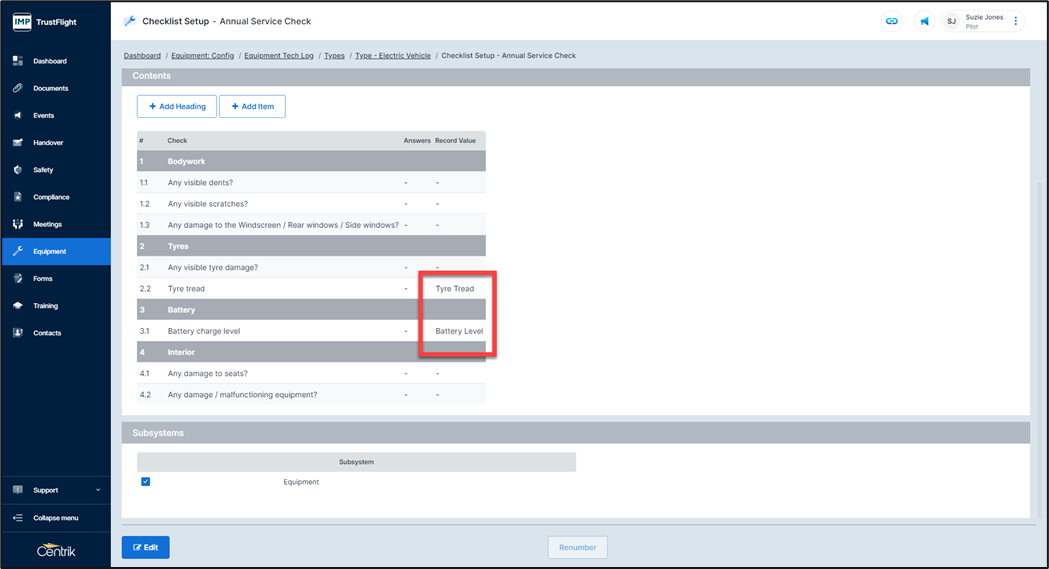Screen dimensions: 1049x569
Task: Select the 'Battery charge level' check
Action: tap(311, 331)
